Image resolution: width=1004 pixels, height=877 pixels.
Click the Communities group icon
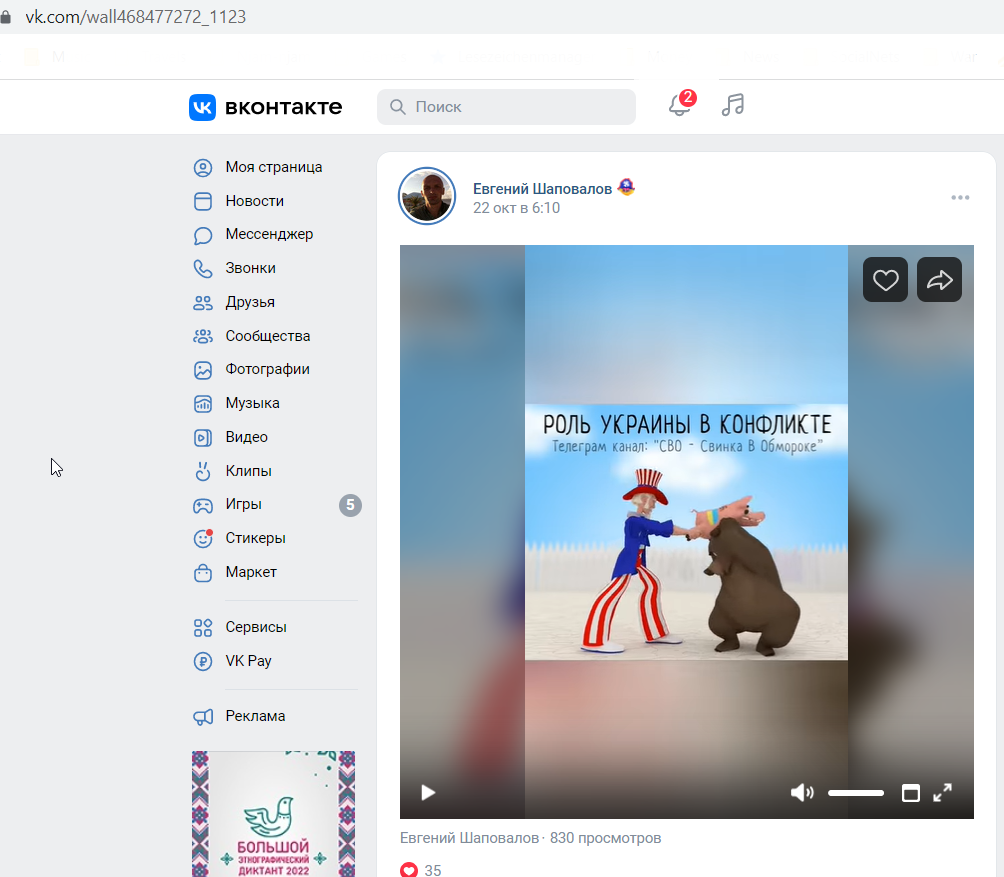(x=203, y=337)
